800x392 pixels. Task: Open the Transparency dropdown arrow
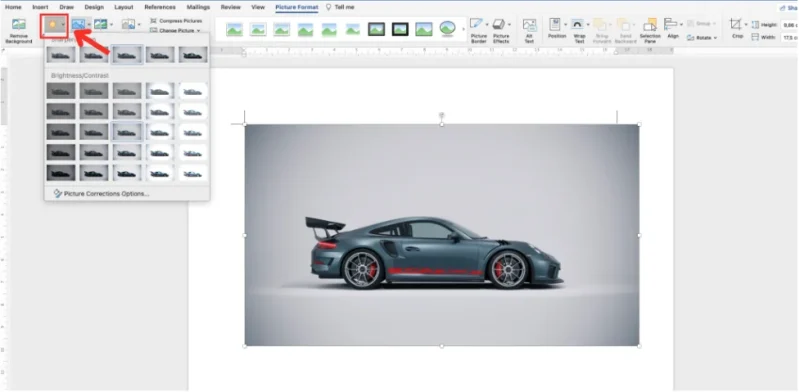[x=139, y=24]
